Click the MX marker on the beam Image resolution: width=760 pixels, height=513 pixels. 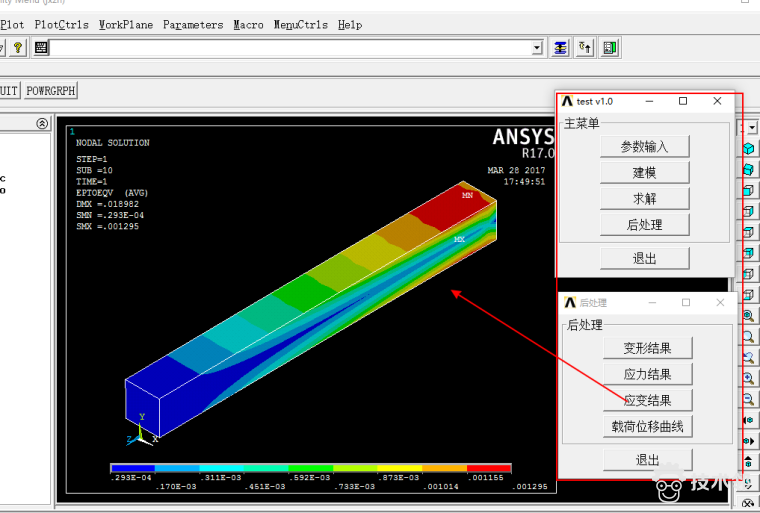click(459, 239)
